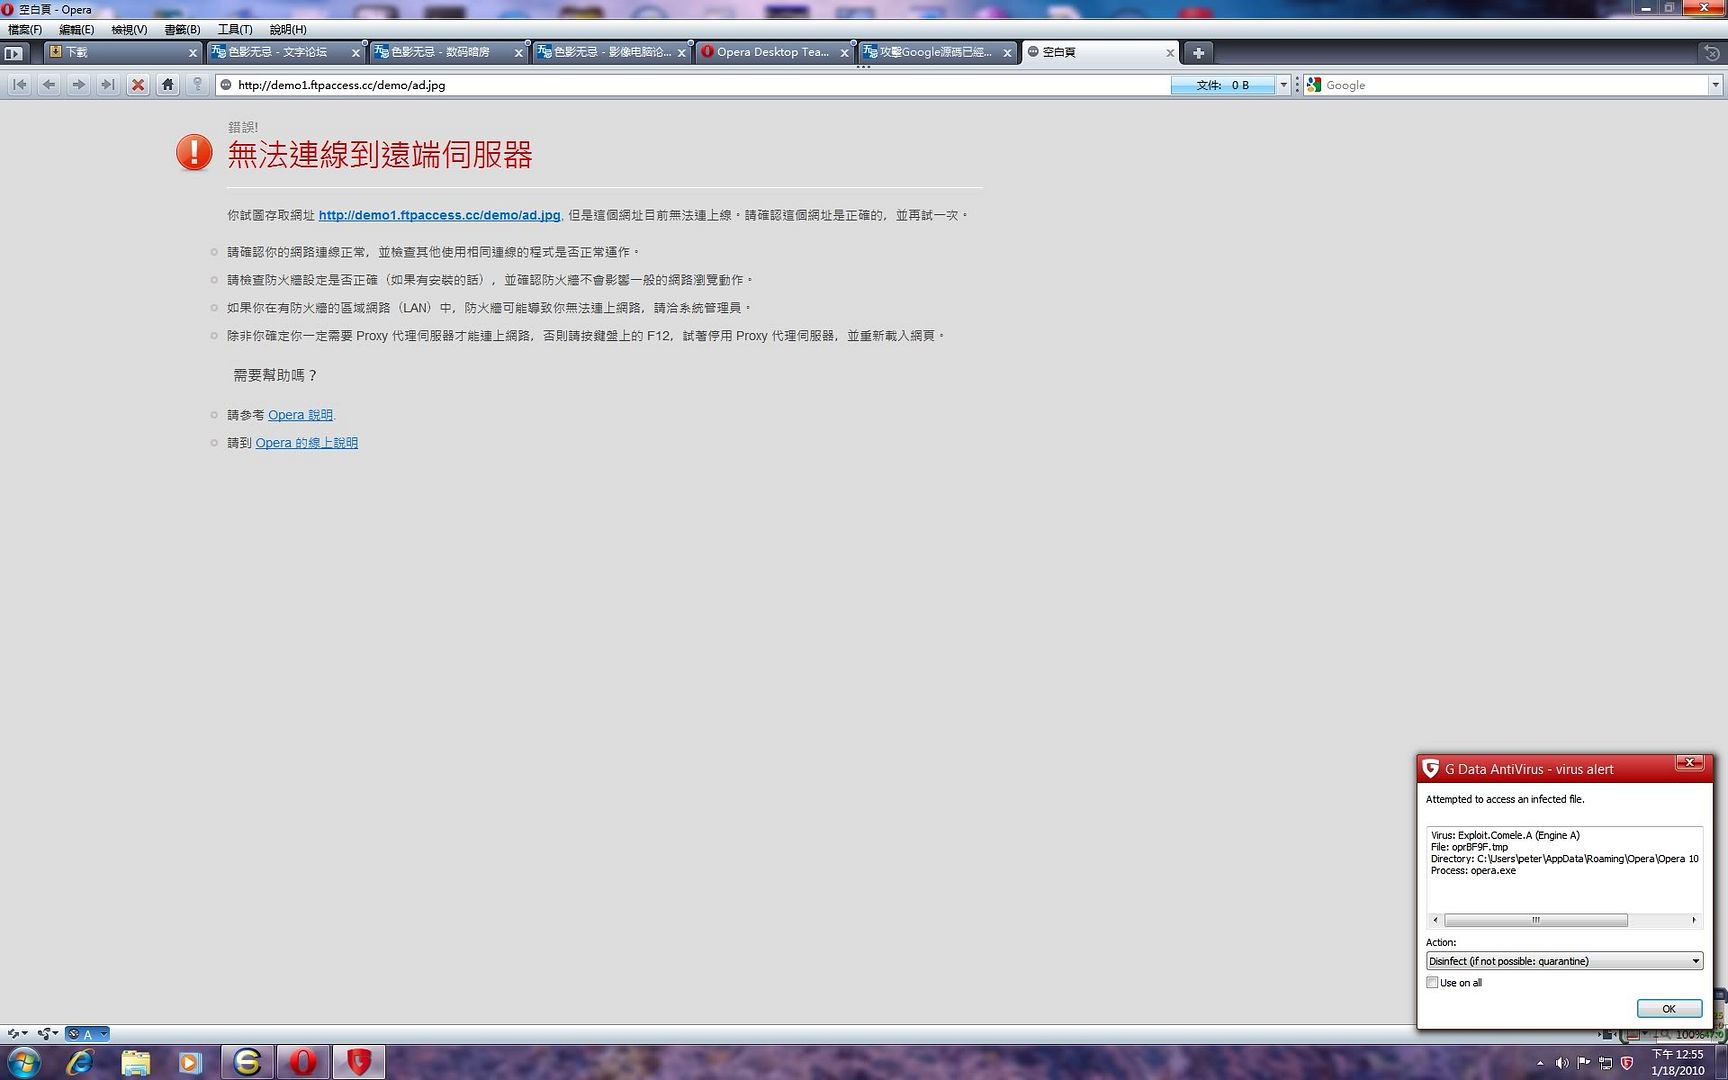Click the site info badge in address bar
The image size is (1728, 1080).
point(226,85)
